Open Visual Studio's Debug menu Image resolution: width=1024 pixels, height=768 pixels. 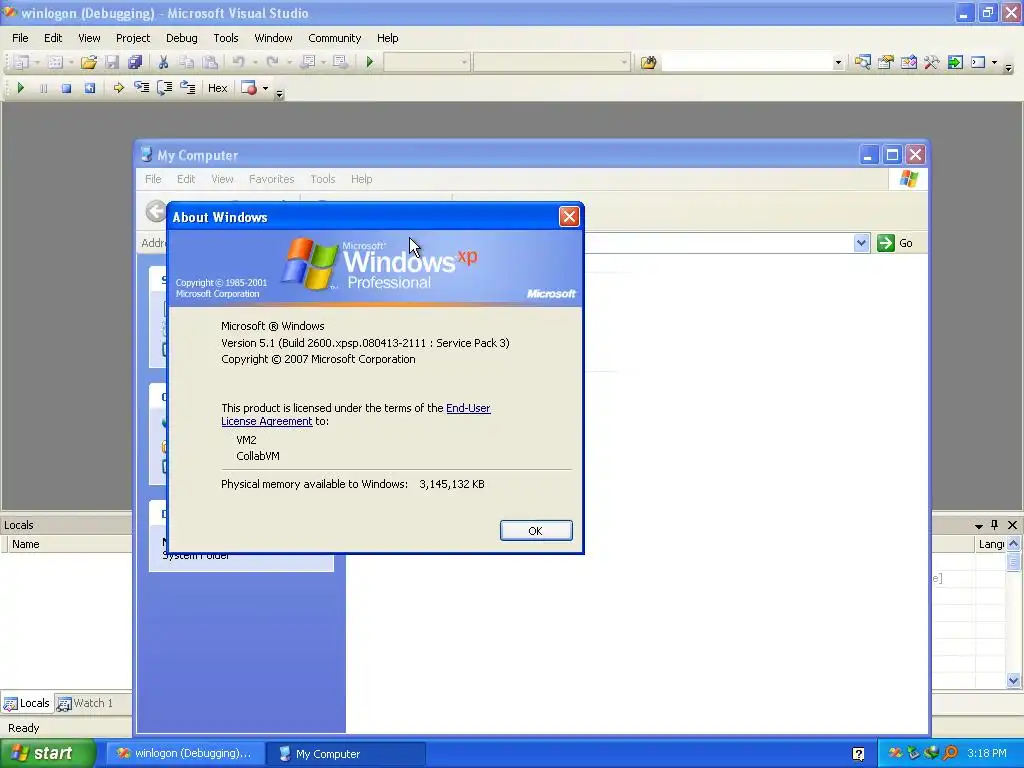click(182, 38)
